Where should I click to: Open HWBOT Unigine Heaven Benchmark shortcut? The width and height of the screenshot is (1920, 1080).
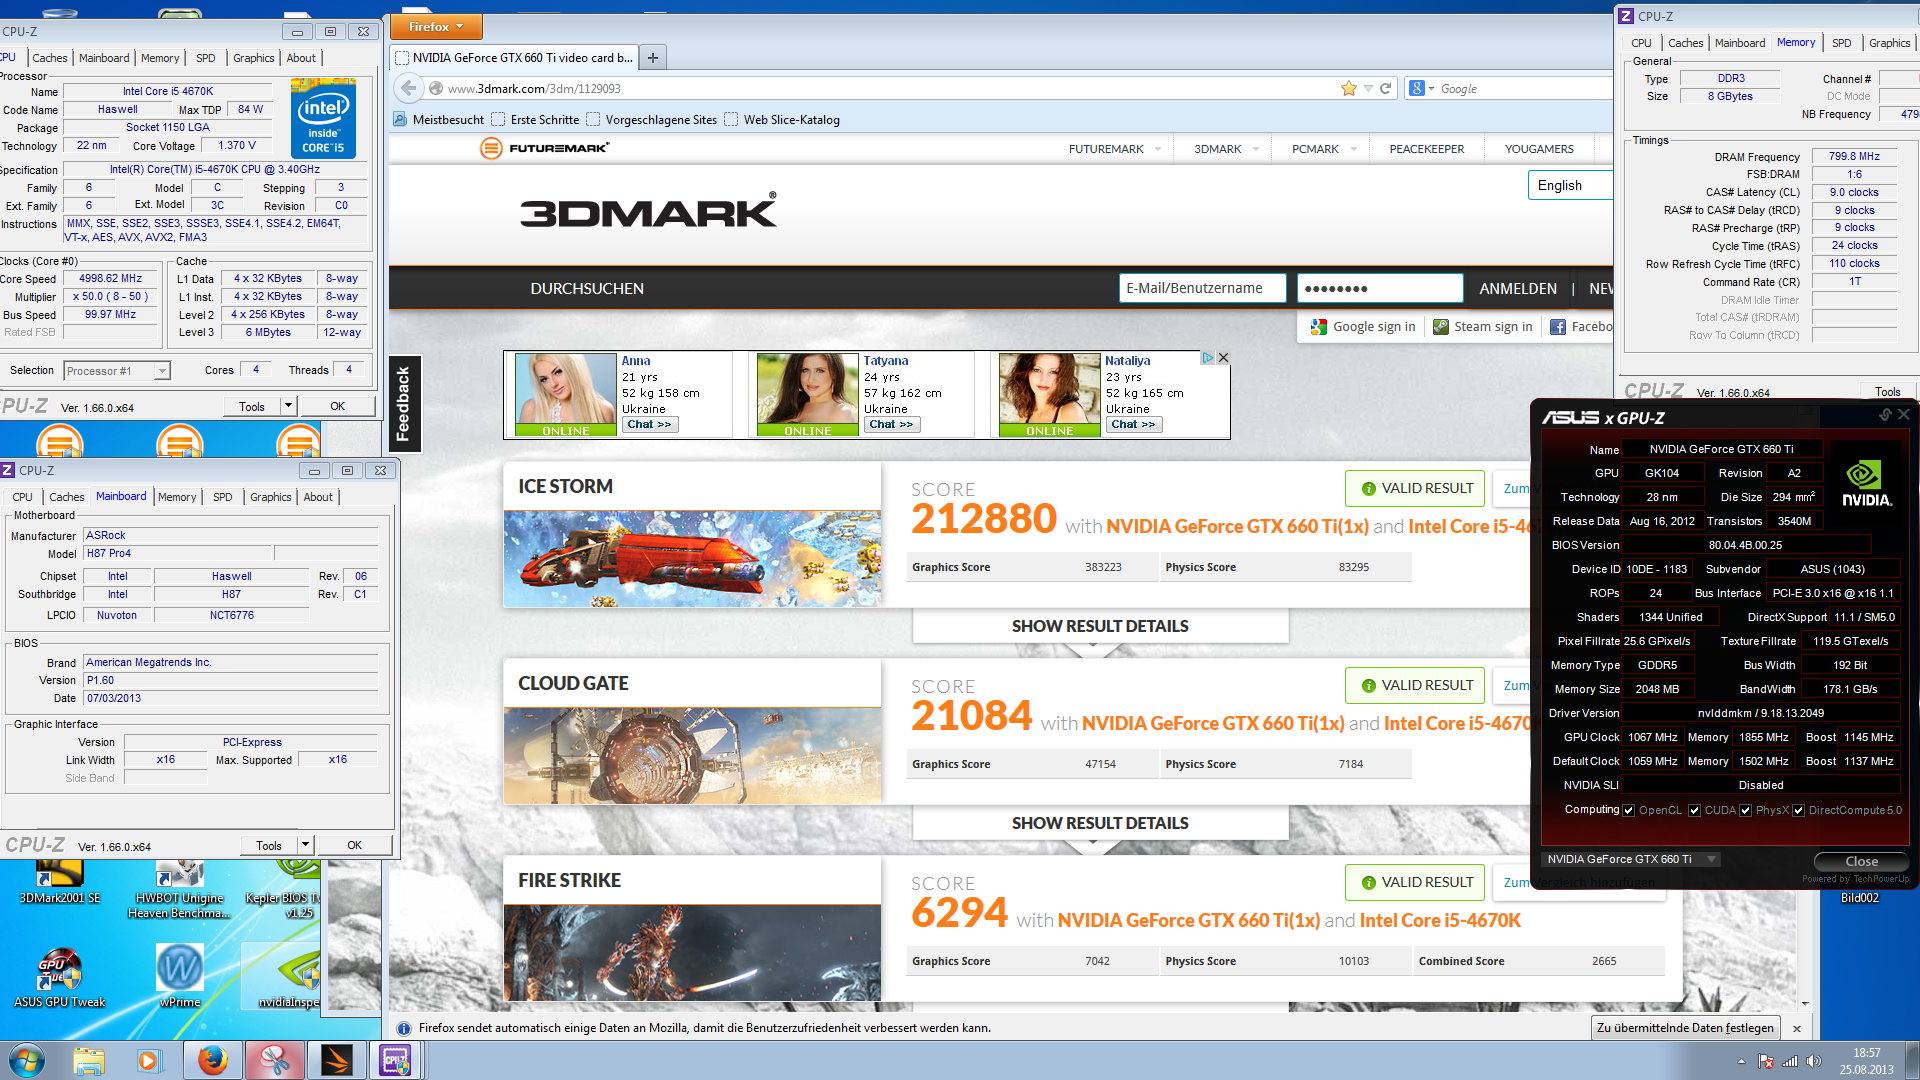point(180,888)
